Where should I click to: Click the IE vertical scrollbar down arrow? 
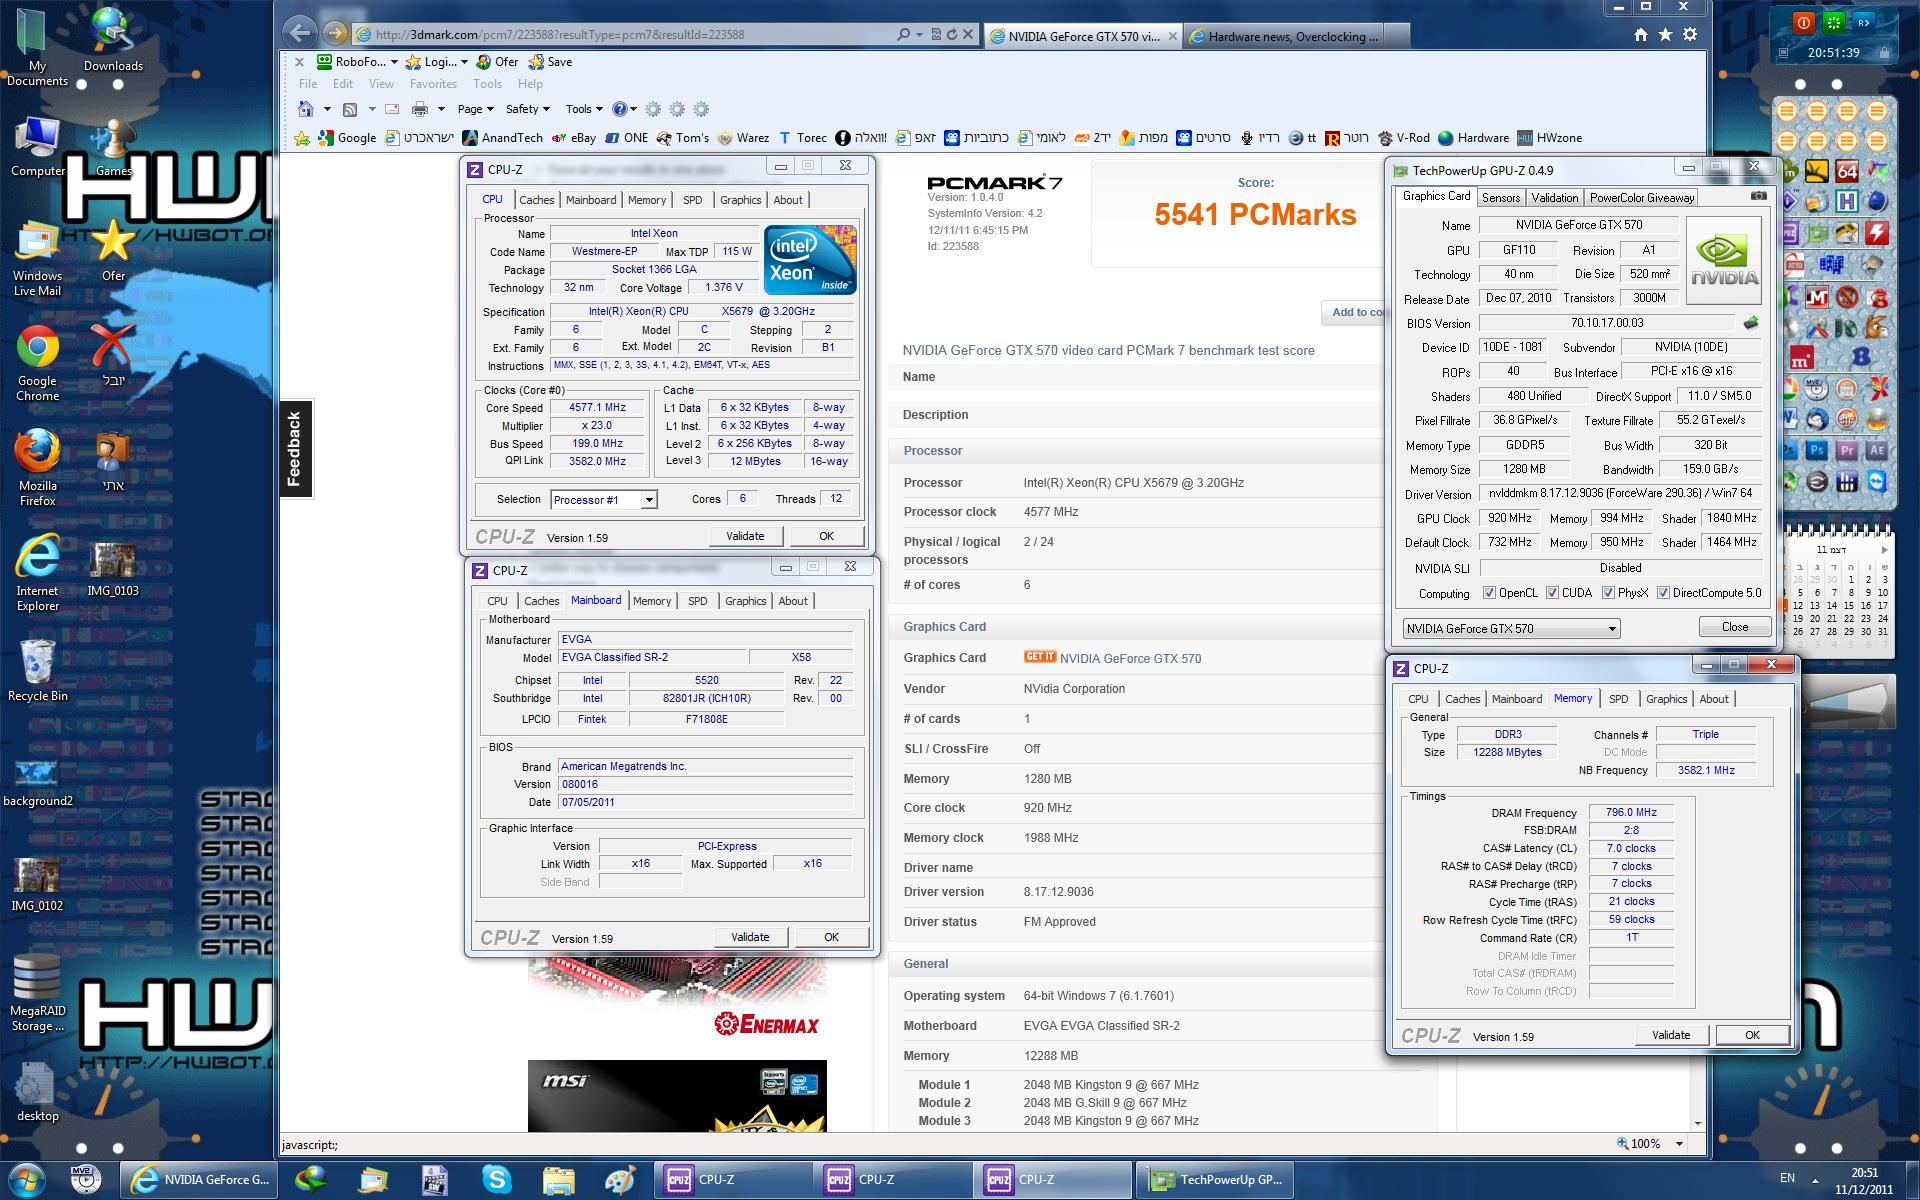coord(1698,1122)
